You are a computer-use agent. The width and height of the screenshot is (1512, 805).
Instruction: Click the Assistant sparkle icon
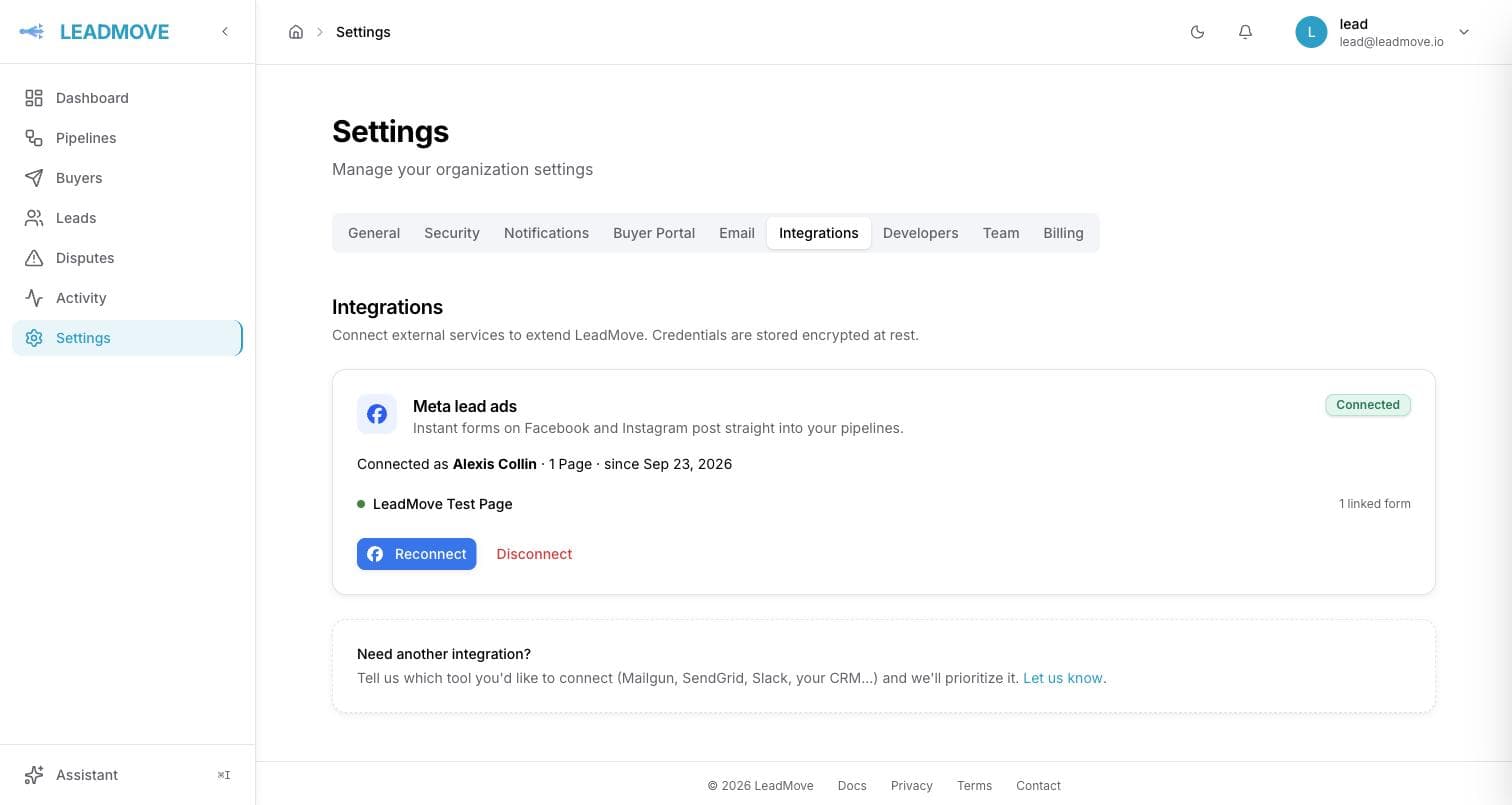pyautogui.click(x=34, y=775)
